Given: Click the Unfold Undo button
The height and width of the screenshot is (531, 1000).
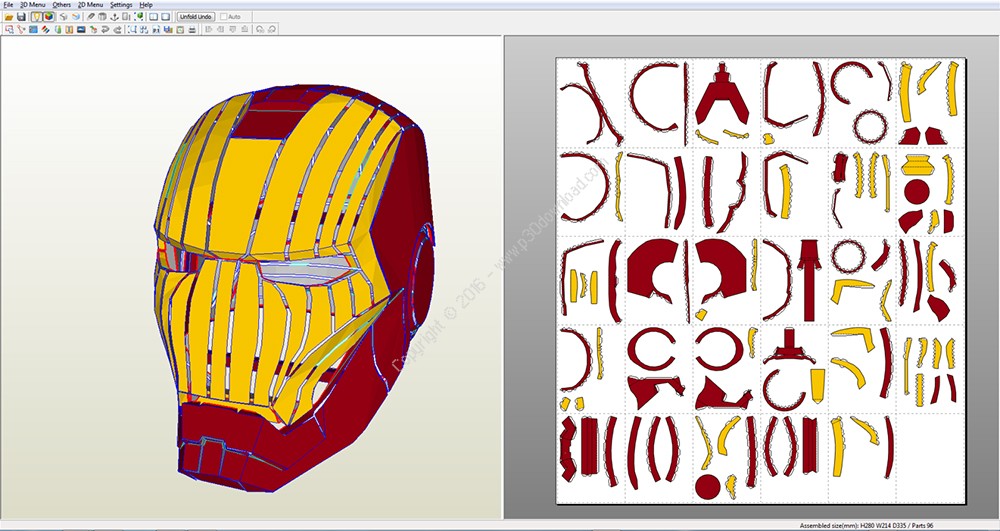Looking at the screenshot, I should pos(196,17).
